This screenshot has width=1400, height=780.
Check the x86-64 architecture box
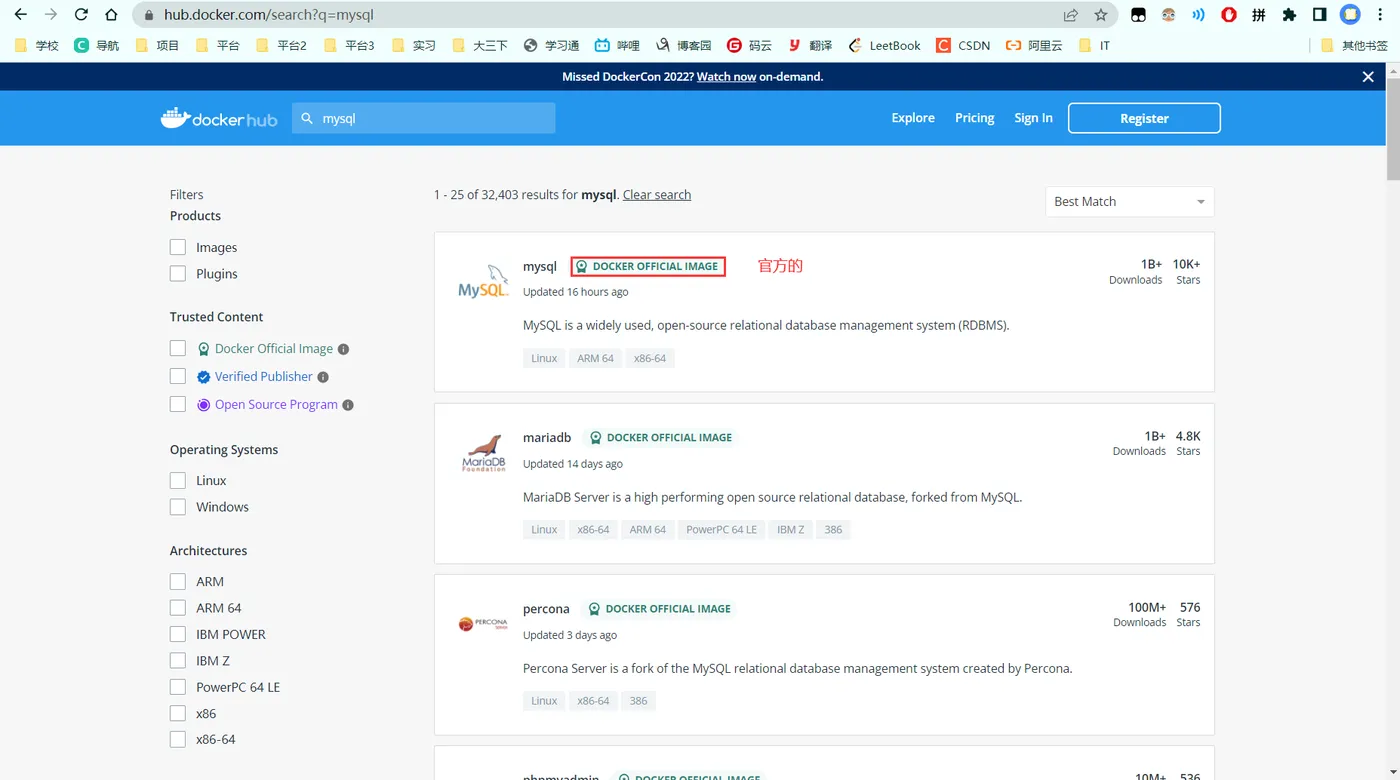(178, 739)
